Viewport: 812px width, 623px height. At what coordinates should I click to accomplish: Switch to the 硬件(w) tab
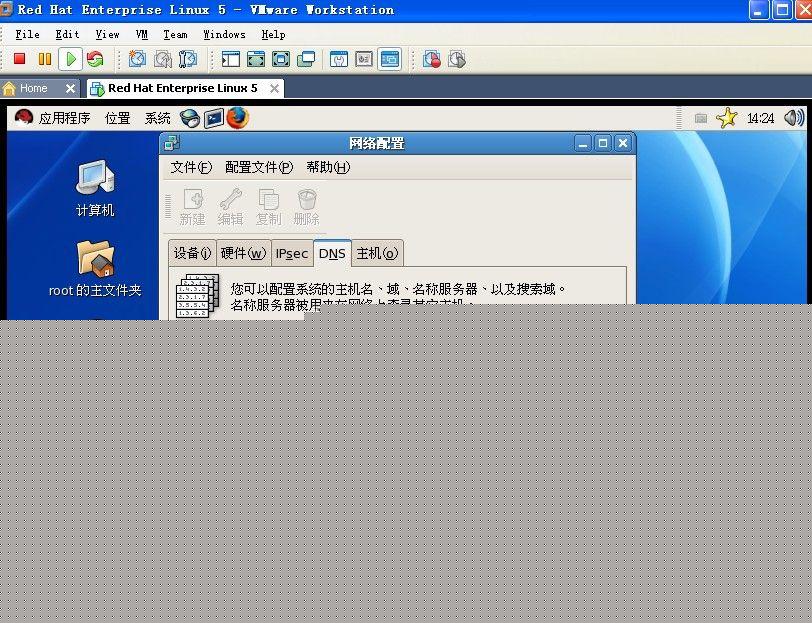pyautogui.click(x=243, y=254)
